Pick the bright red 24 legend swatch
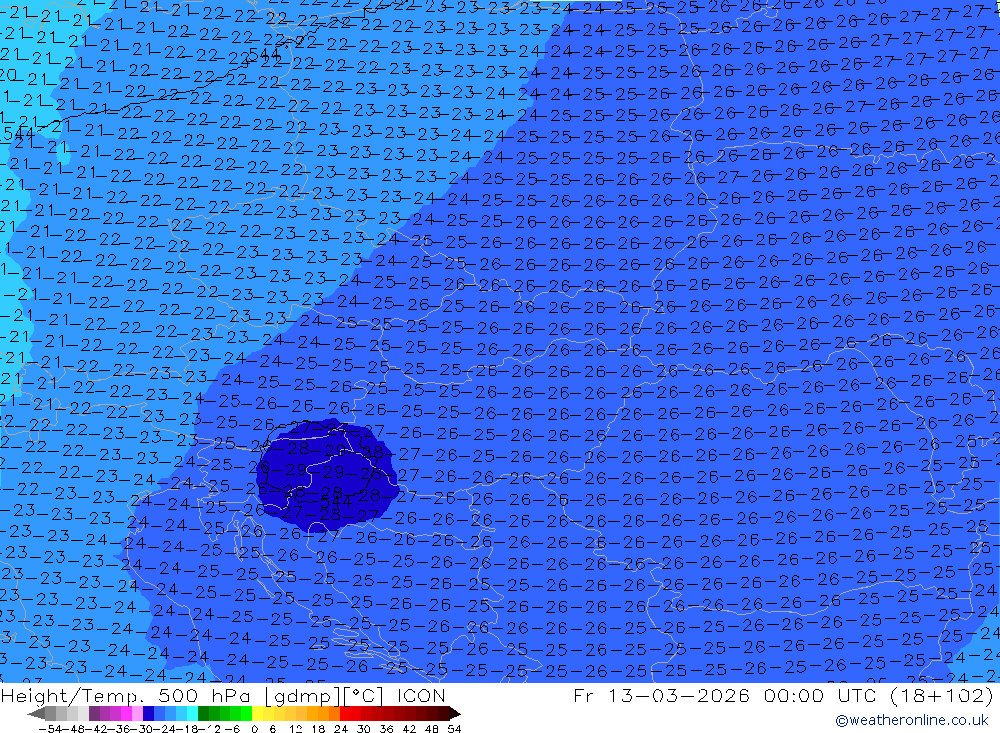The height and width of the screenshot is (733, 1000). coord(345,714)
